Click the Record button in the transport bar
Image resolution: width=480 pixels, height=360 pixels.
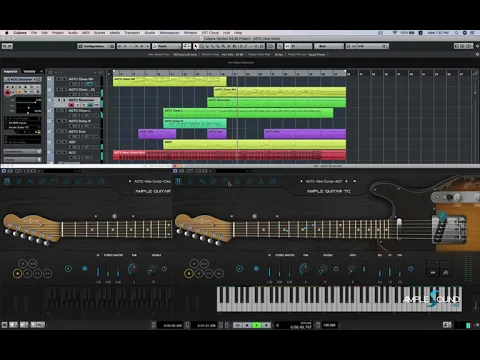point(266,325)
